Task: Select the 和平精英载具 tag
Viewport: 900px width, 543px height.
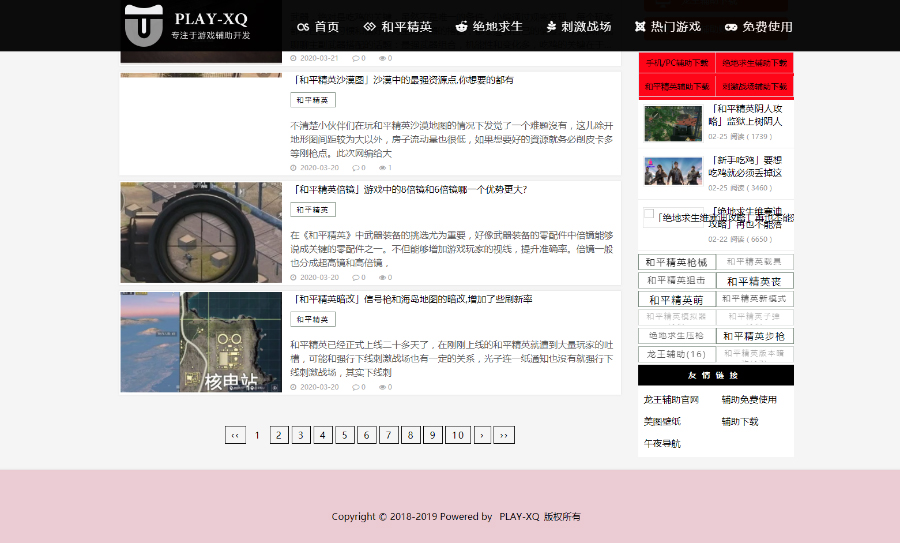Action: [x=755, y=262]
